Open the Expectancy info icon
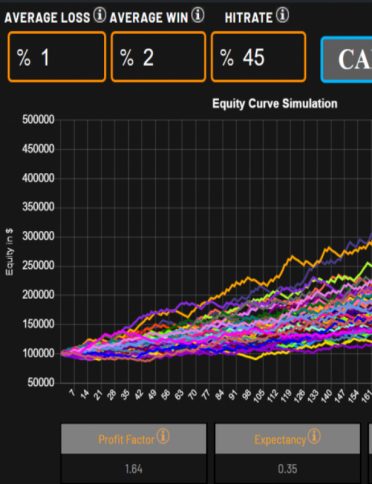This screenshot has width=372, height=484. 314,436
